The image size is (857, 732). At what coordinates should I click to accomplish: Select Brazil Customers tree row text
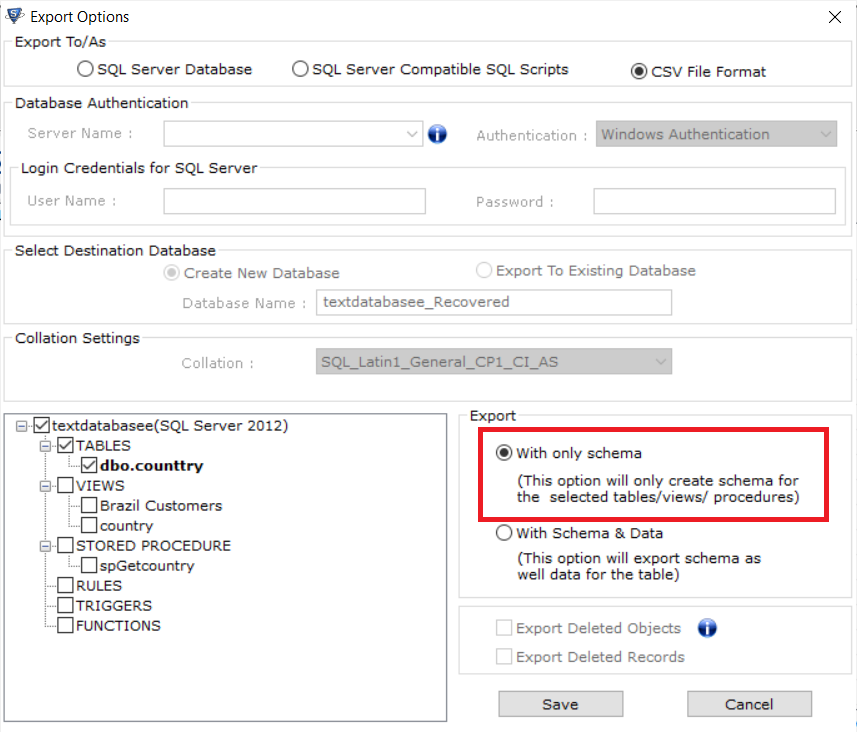[x=161, y=506]
